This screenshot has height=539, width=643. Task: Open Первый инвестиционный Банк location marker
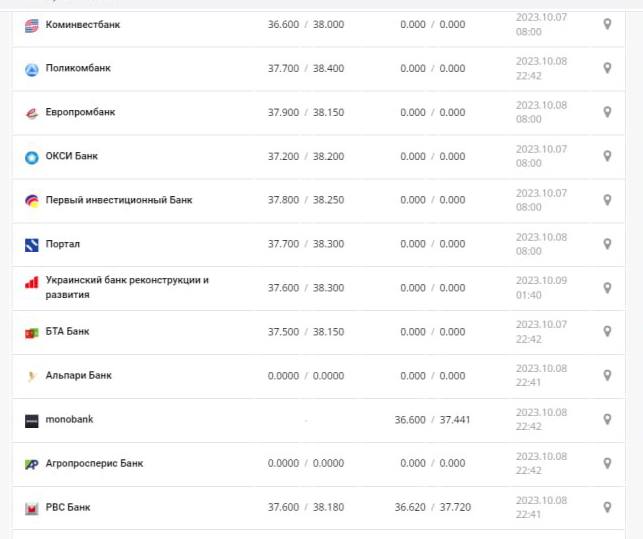[607, 200]
